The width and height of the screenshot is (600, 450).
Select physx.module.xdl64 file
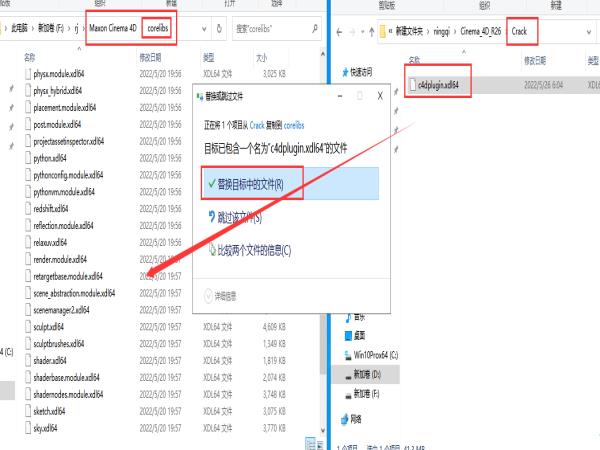(x=55, y=73)
